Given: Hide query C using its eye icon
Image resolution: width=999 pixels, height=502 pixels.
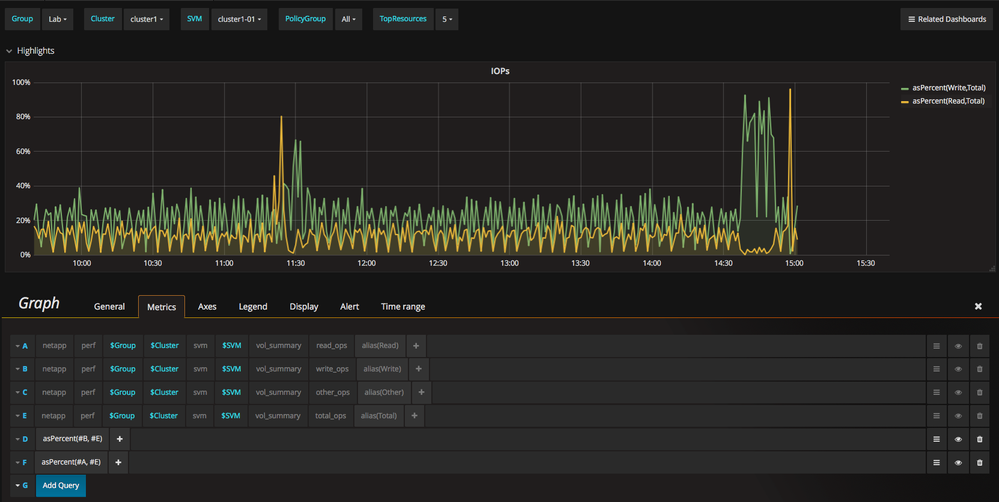Looking at the screenshot, I should coord(958,392).
